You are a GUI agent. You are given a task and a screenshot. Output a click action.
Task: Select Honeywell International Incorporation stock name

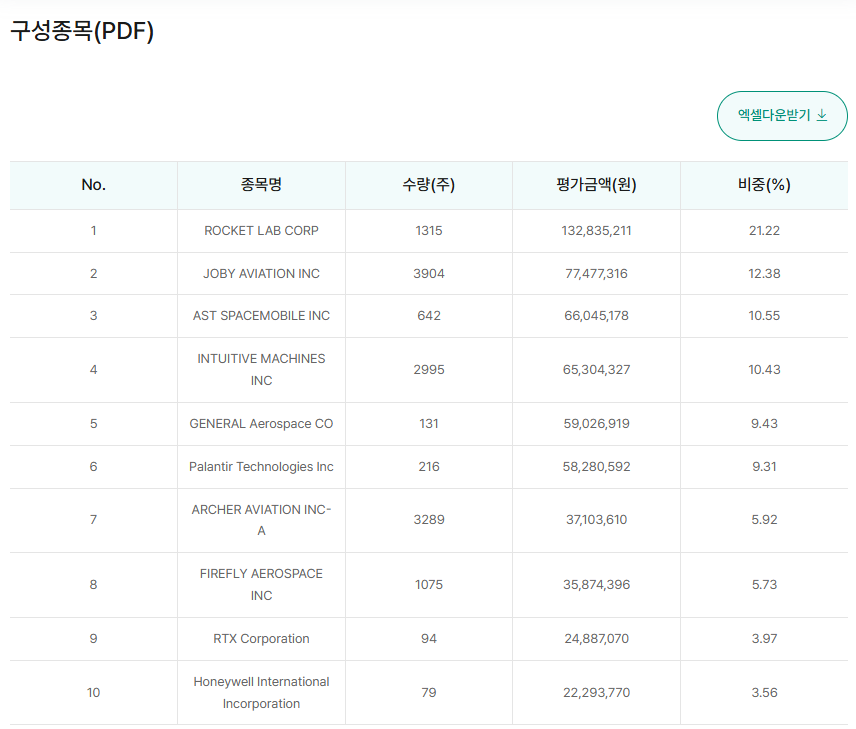tap(261, 693)
